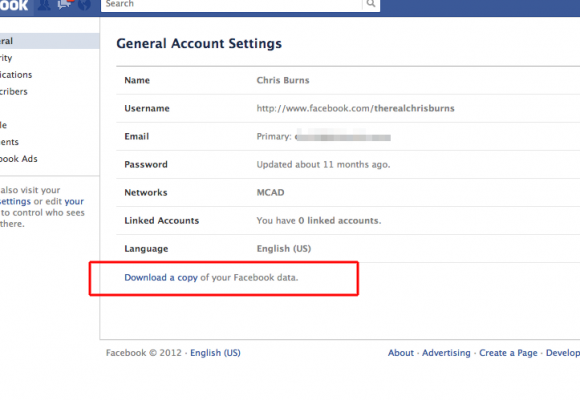Focus the Search input field
The image size is (580, 400).
(232, 4)
